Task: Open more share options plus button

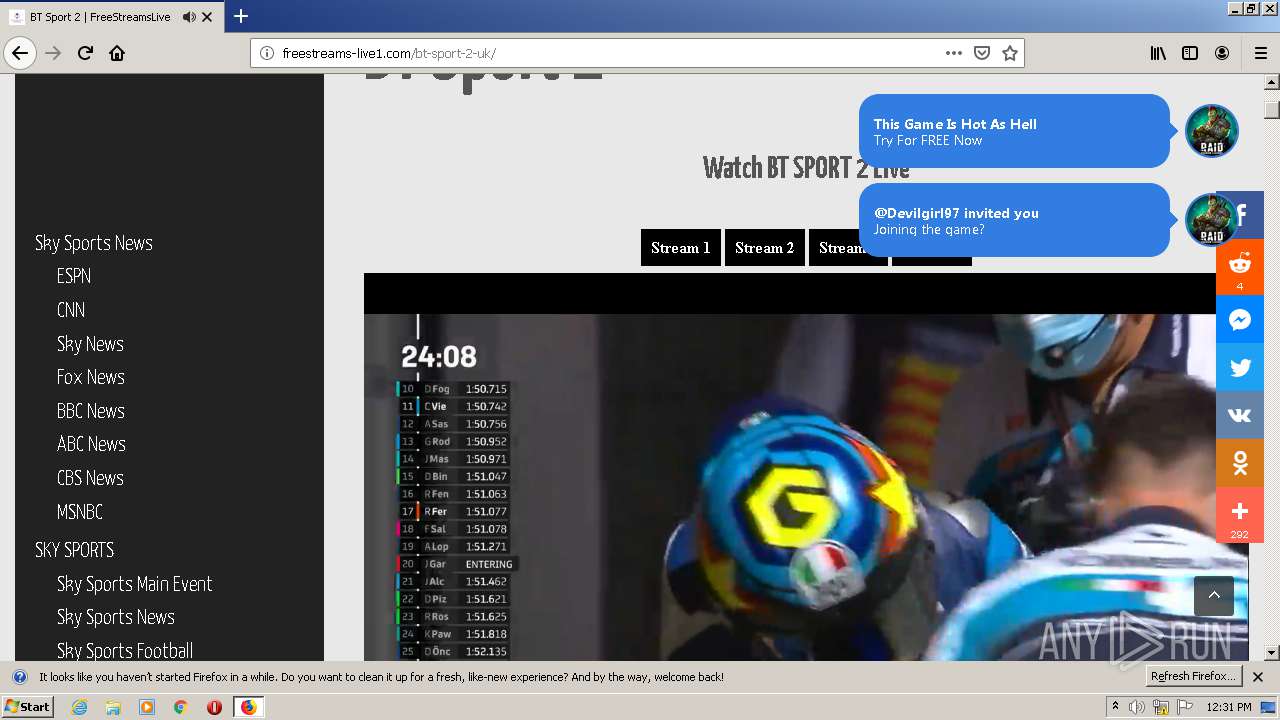Action: (1240, 514)
